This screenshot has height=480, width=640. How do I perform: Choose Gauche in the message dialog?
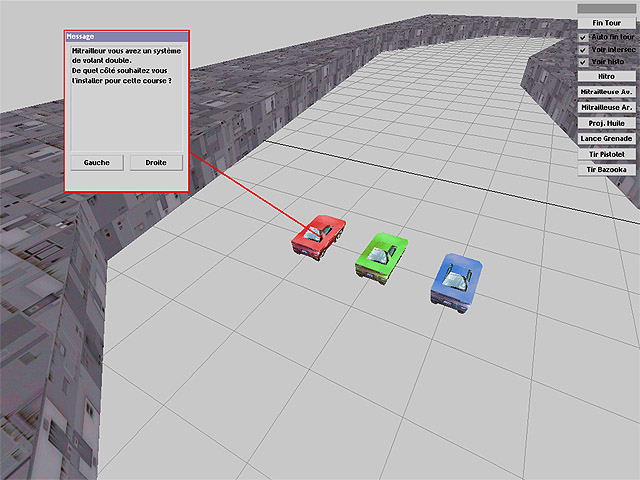click(97, 162)
